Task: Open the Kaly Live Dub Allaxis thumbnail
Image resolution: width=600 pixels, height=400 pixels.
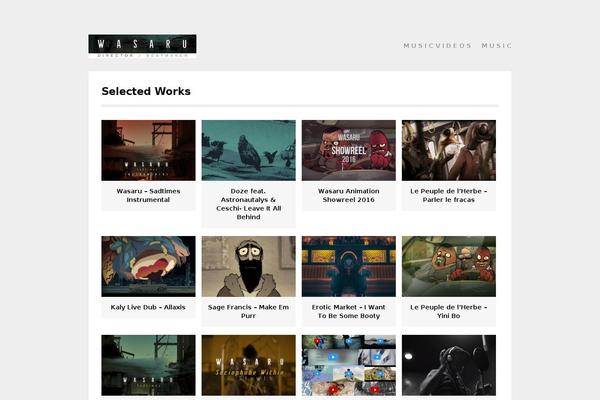Action: click(x=148, y=266)
